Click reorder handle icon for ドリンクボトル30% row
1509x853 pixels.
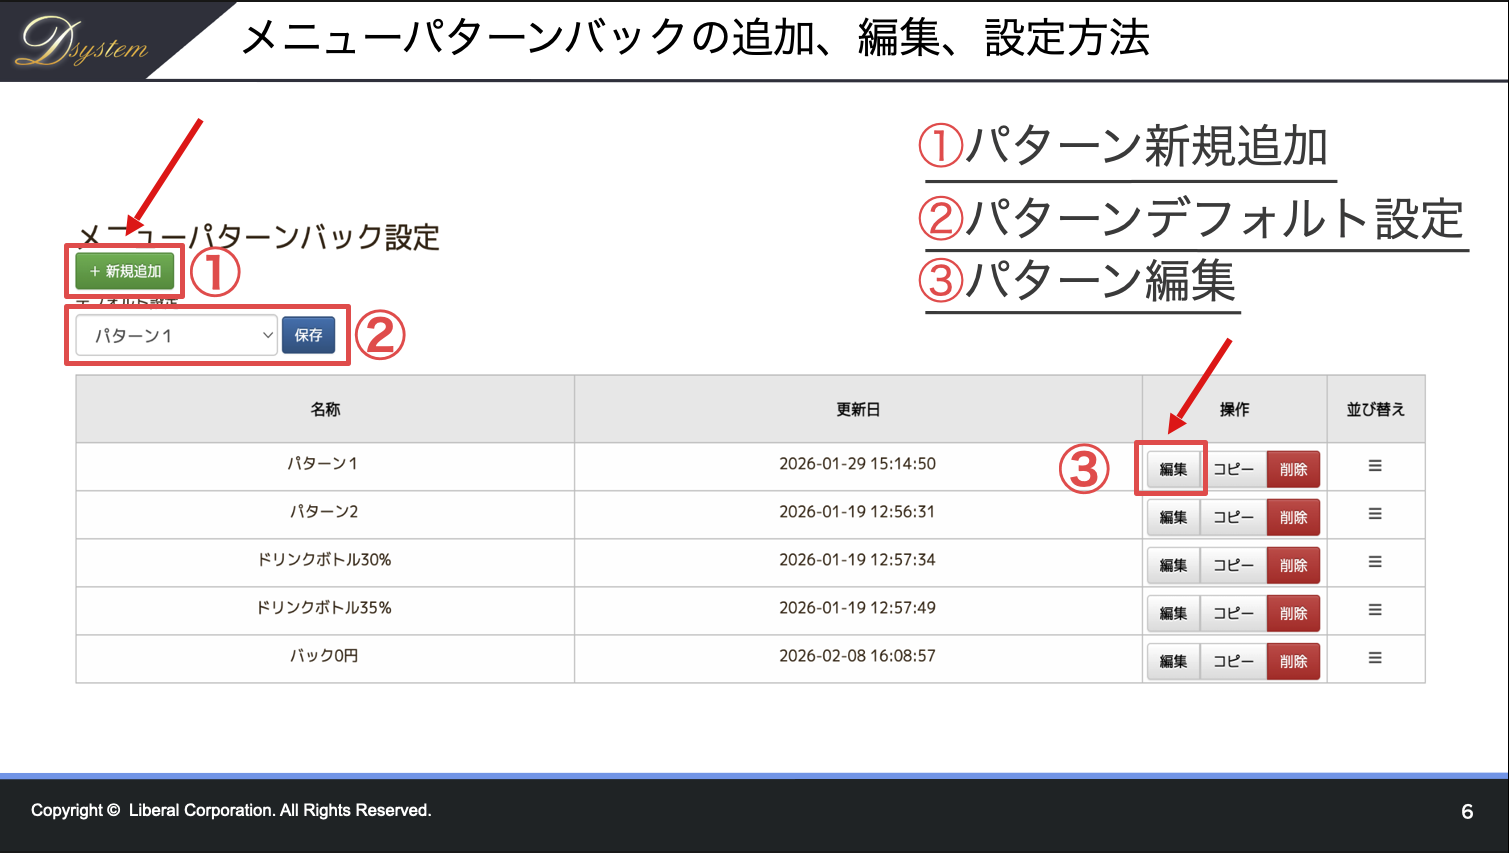click(1375, 562)
